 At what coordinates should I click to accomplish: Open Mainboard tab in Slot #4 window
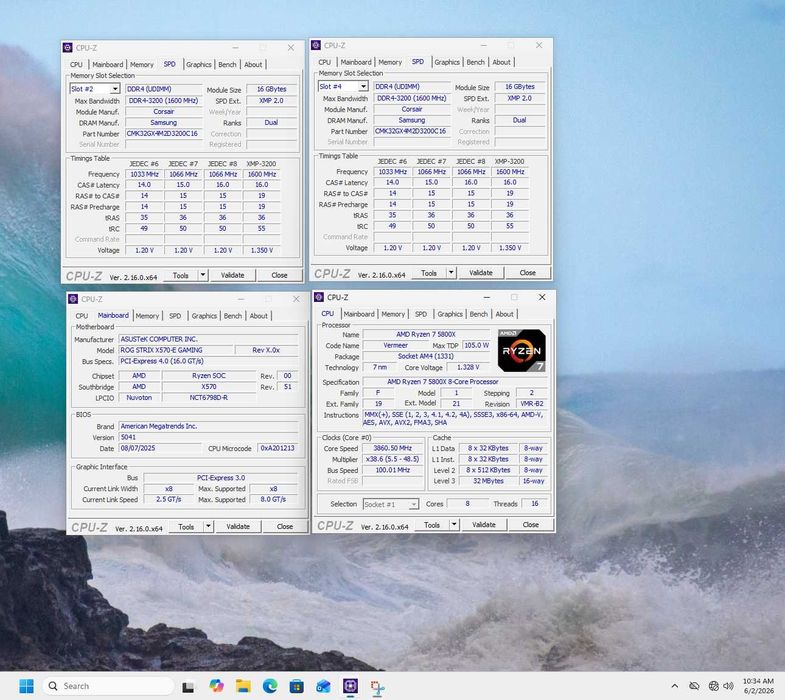[x=356, y=62]
